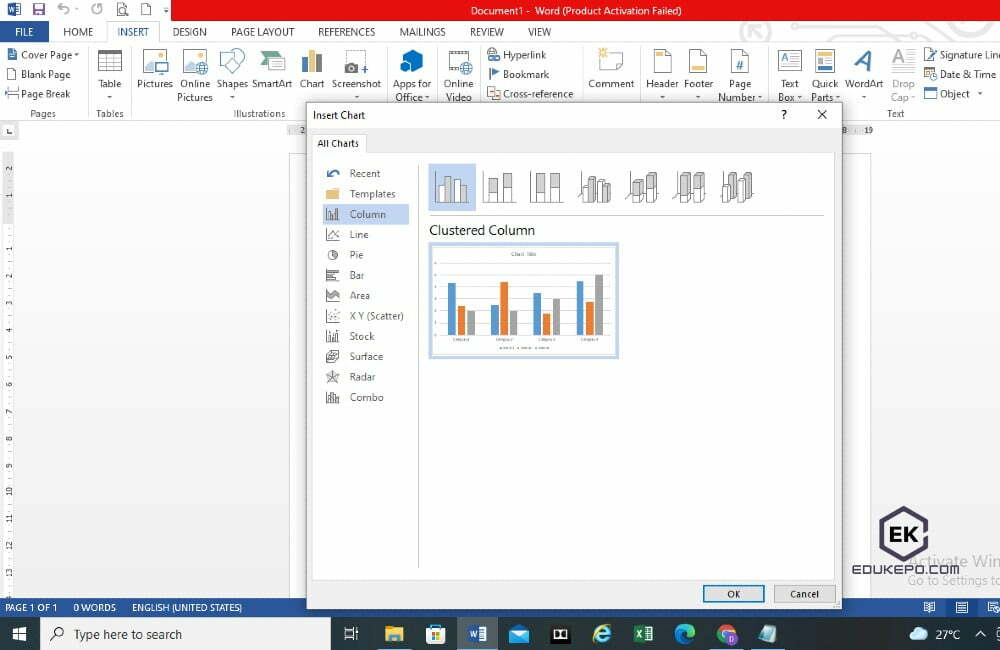The height and width of the screenshot is (650, 1000).
Task: Open the REFERENCES ribbon tab
Action: click(346, 32)
